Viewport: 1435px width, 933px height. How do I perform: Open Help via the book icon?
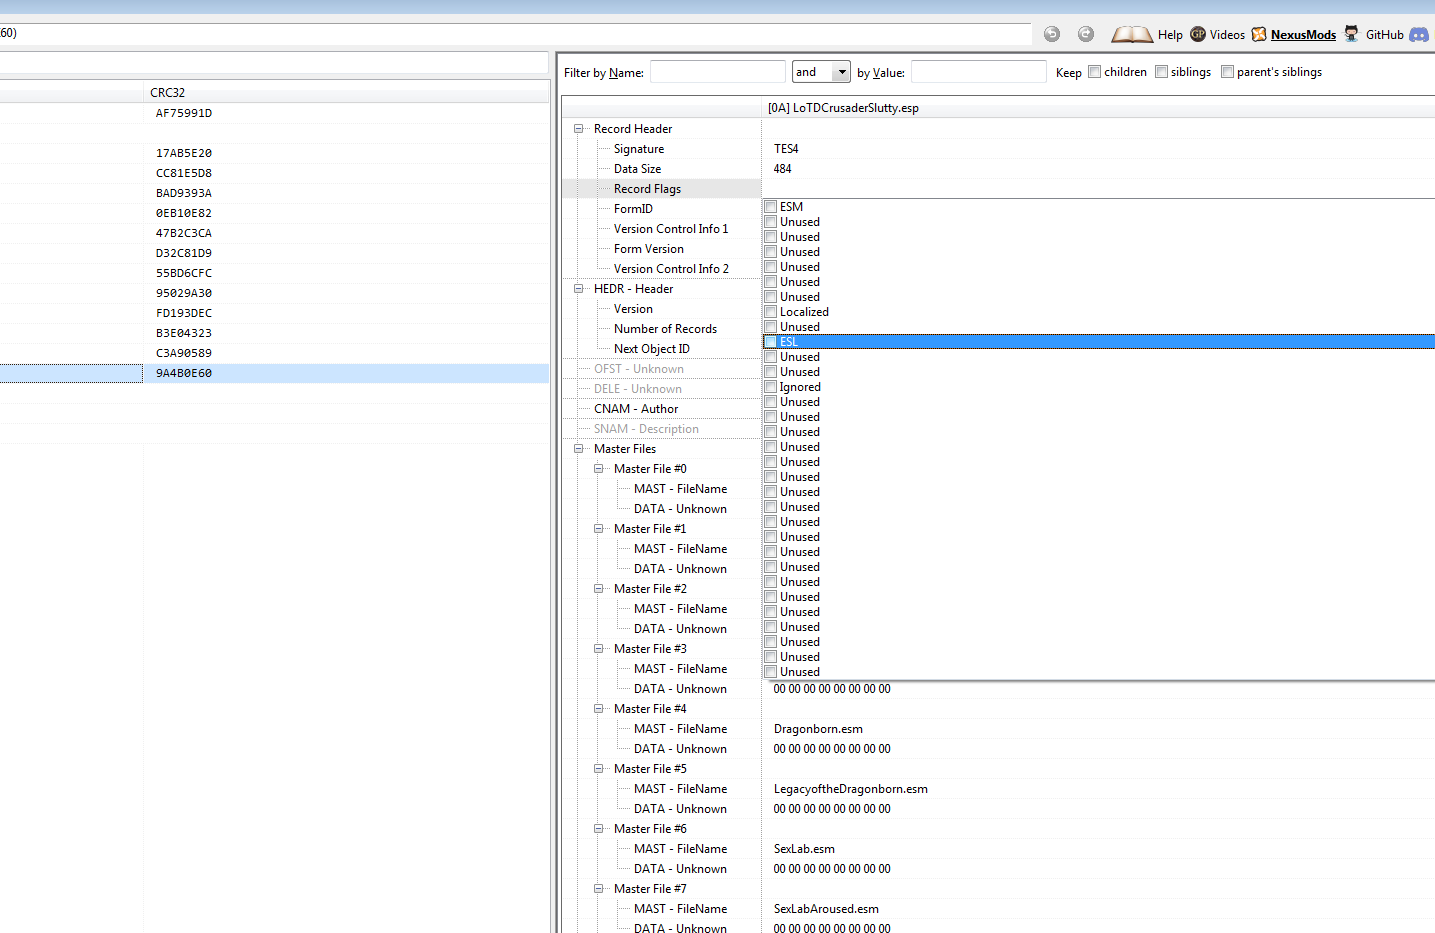(x=1132, y=34)
